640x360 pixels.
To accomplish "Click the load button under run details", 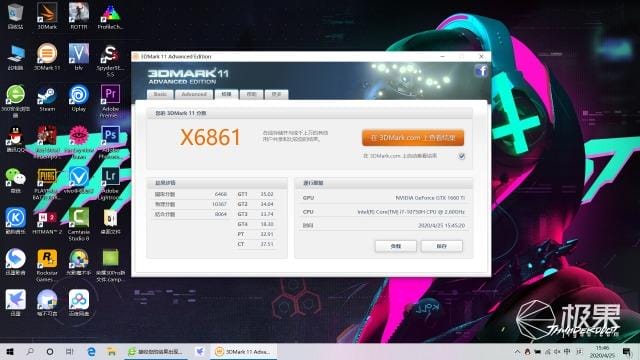I will 396,246.
